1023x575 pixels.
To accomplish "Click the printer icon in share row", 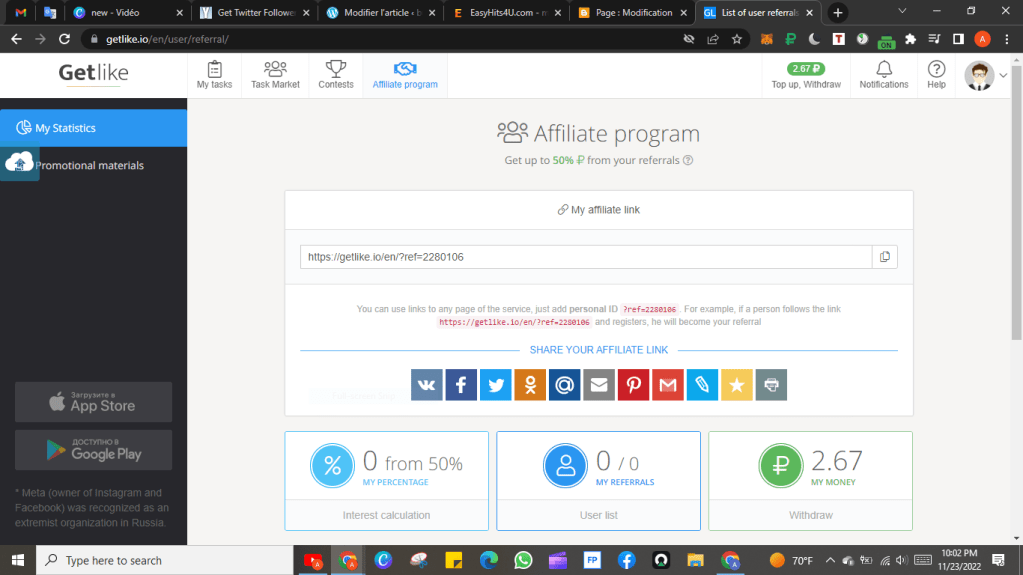I will 771,385.
